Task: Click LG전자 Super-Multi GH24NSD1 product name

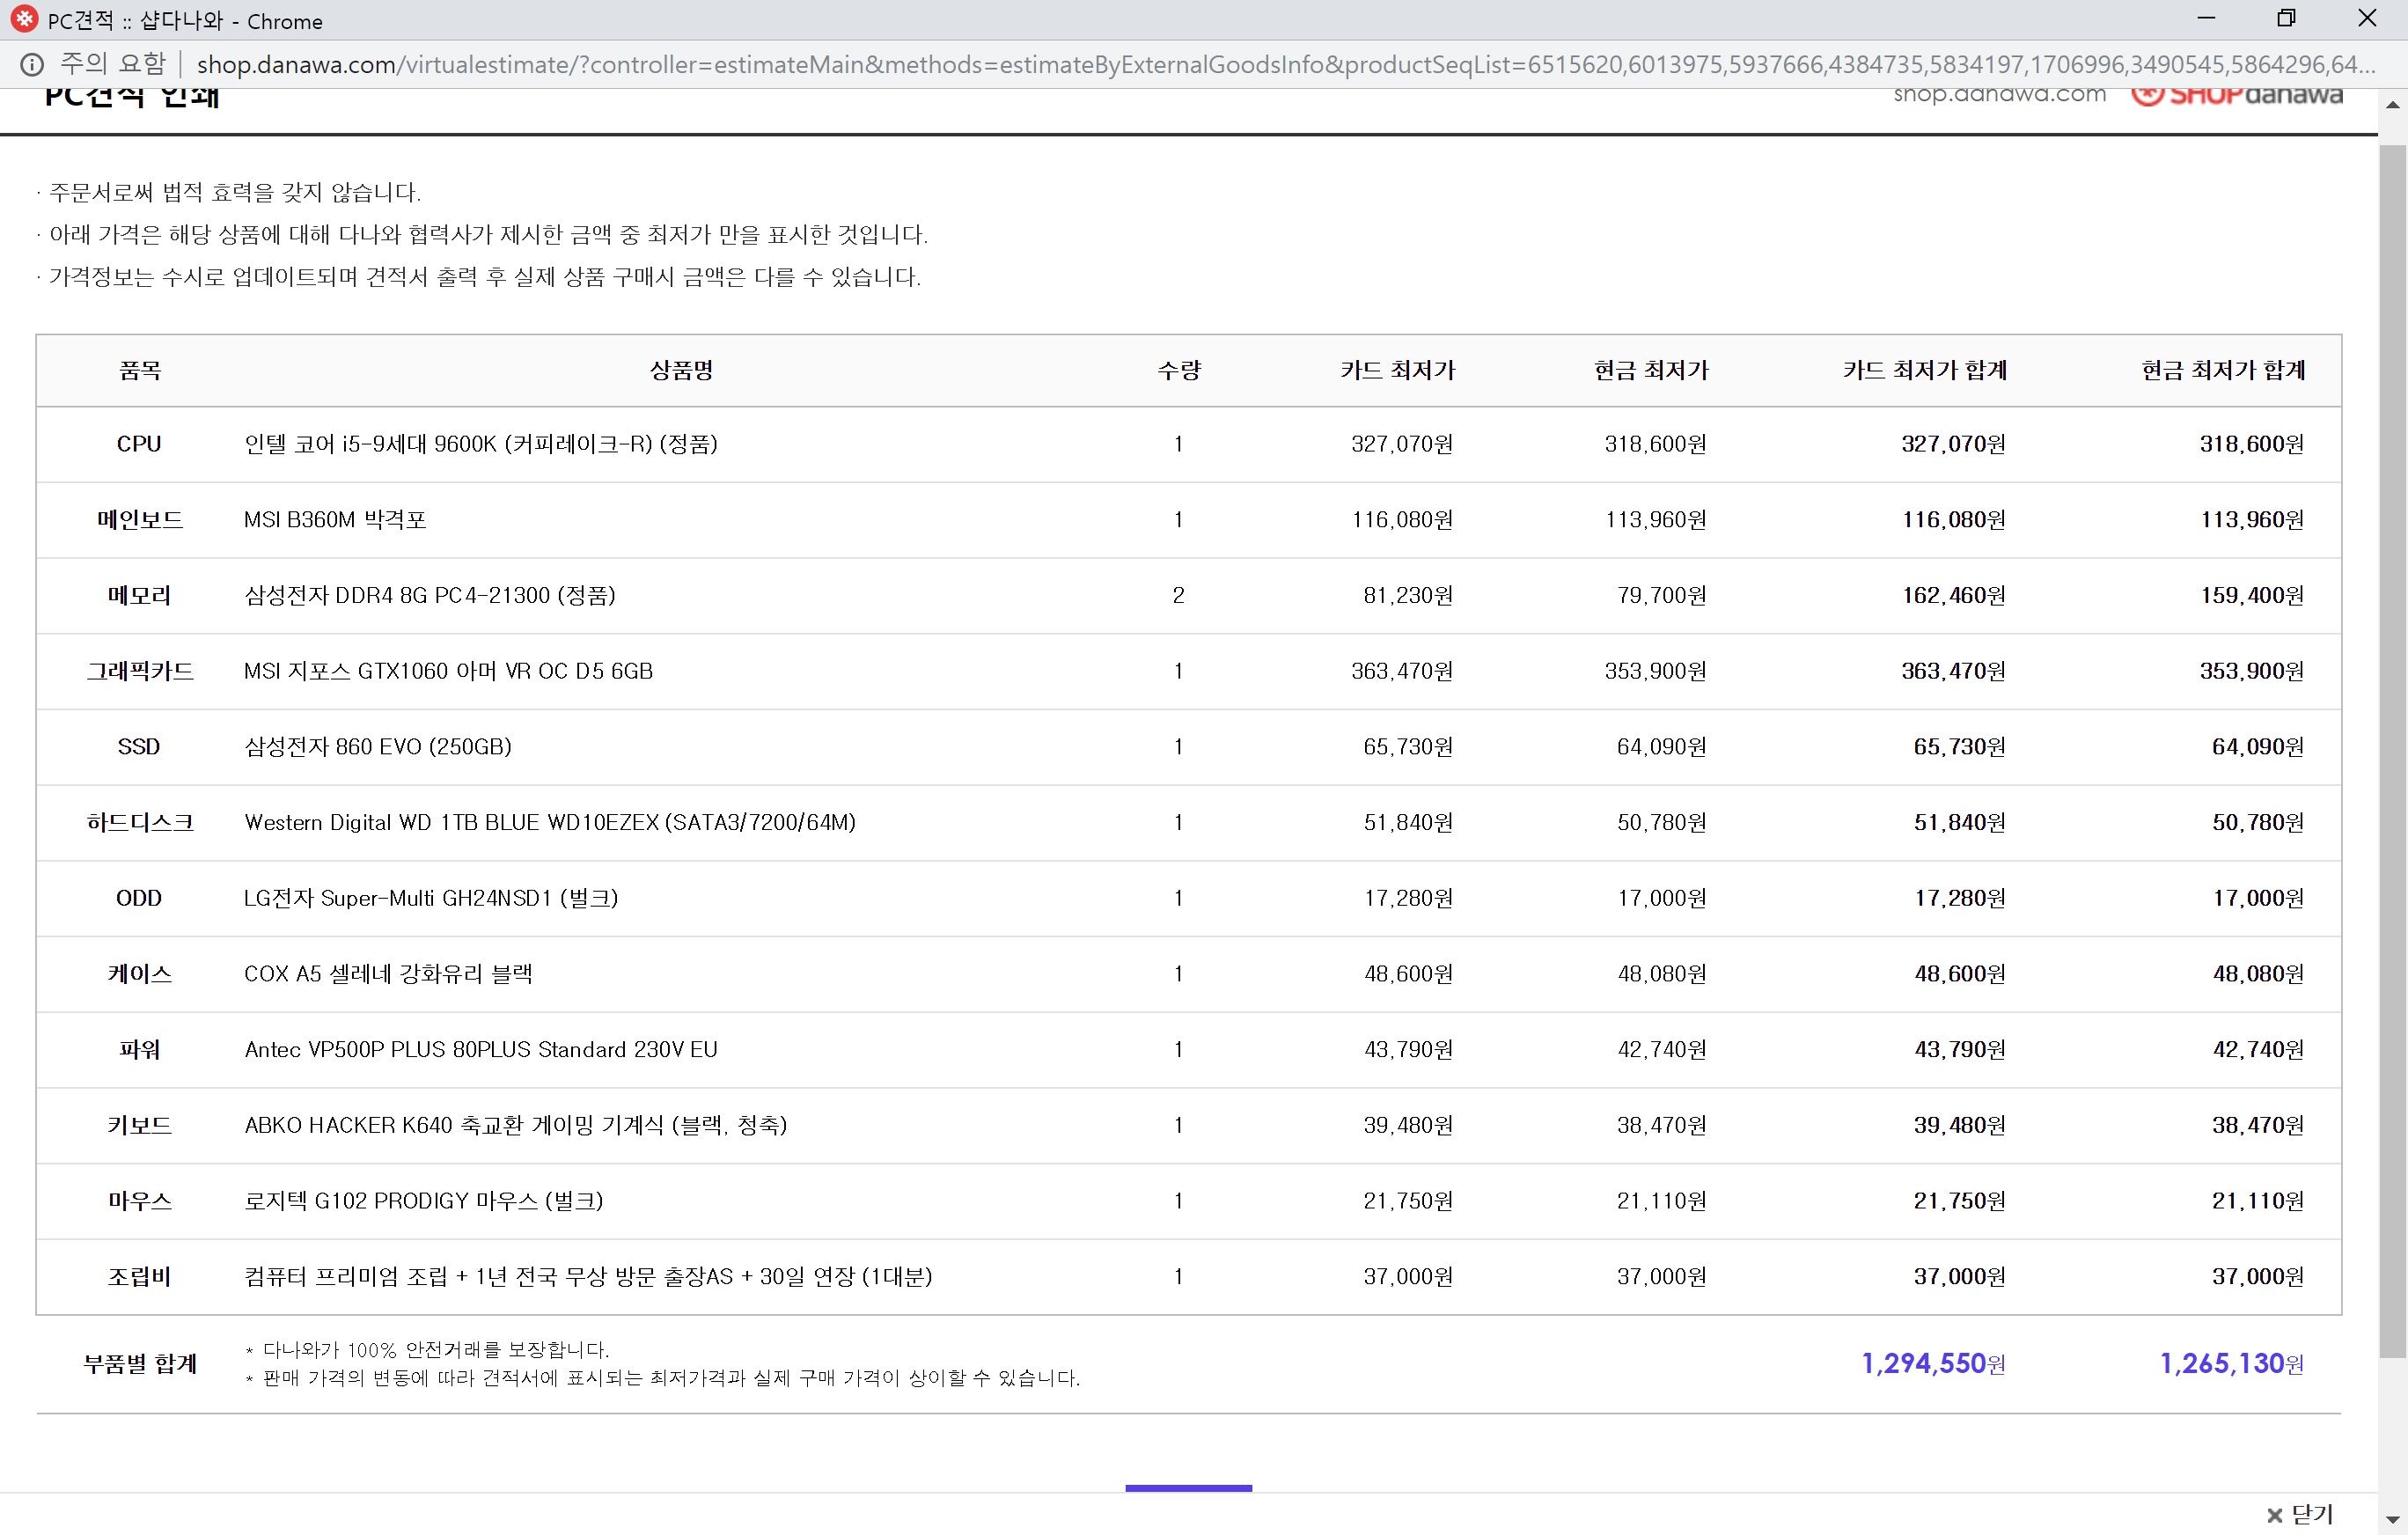Action: 431,898
